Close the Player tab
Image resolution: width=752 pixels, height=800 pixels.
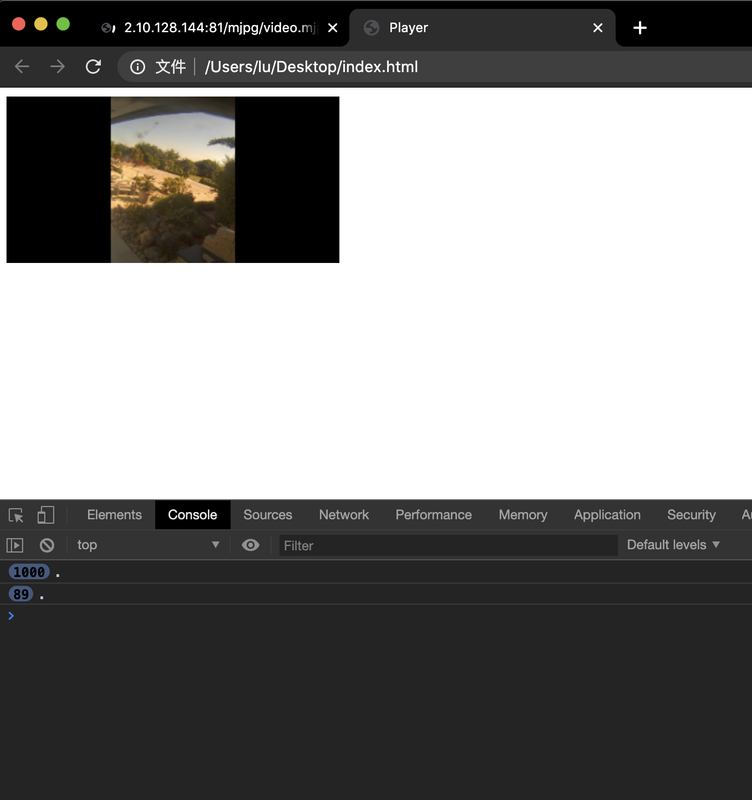point(597,28)
